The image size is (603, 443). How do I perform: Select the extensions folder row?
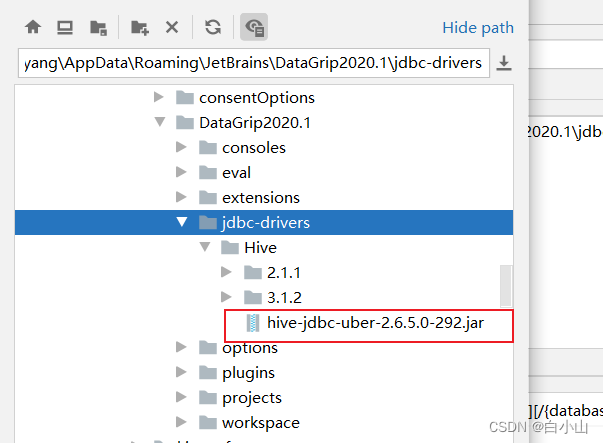pyautogui.click(x=264, y=198)
